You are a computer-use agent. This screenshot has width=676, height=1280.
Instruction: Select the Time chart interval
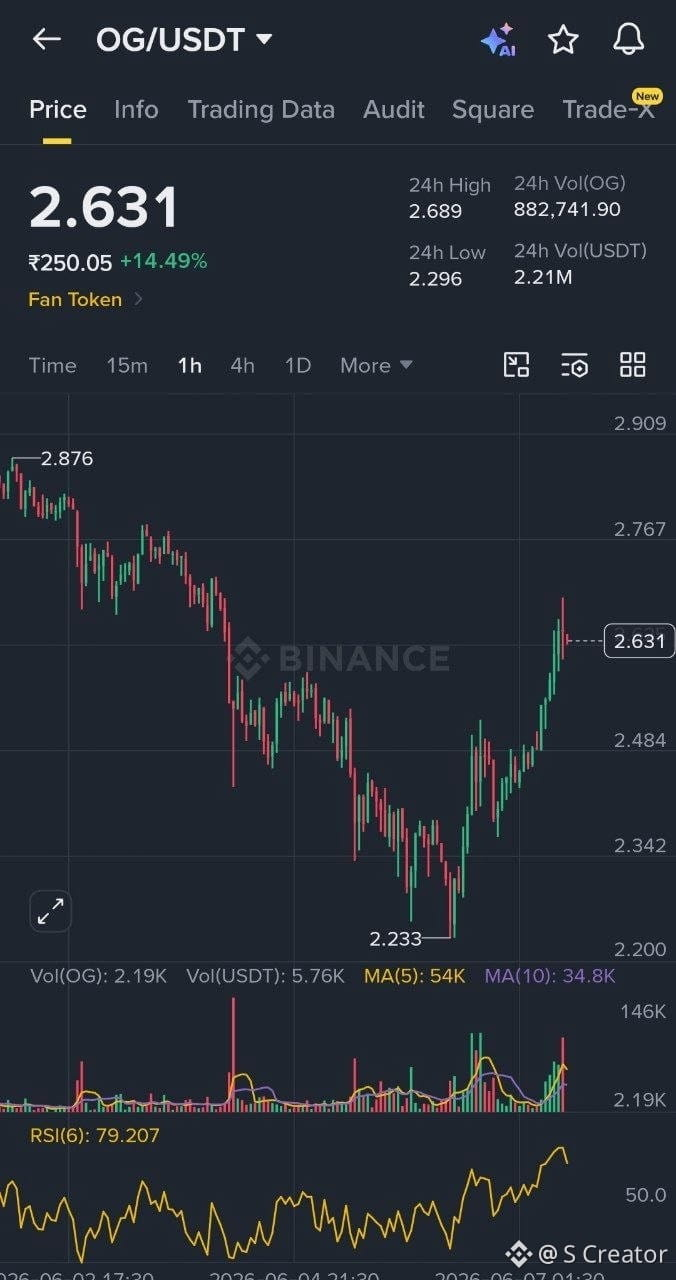coord(52,365)
